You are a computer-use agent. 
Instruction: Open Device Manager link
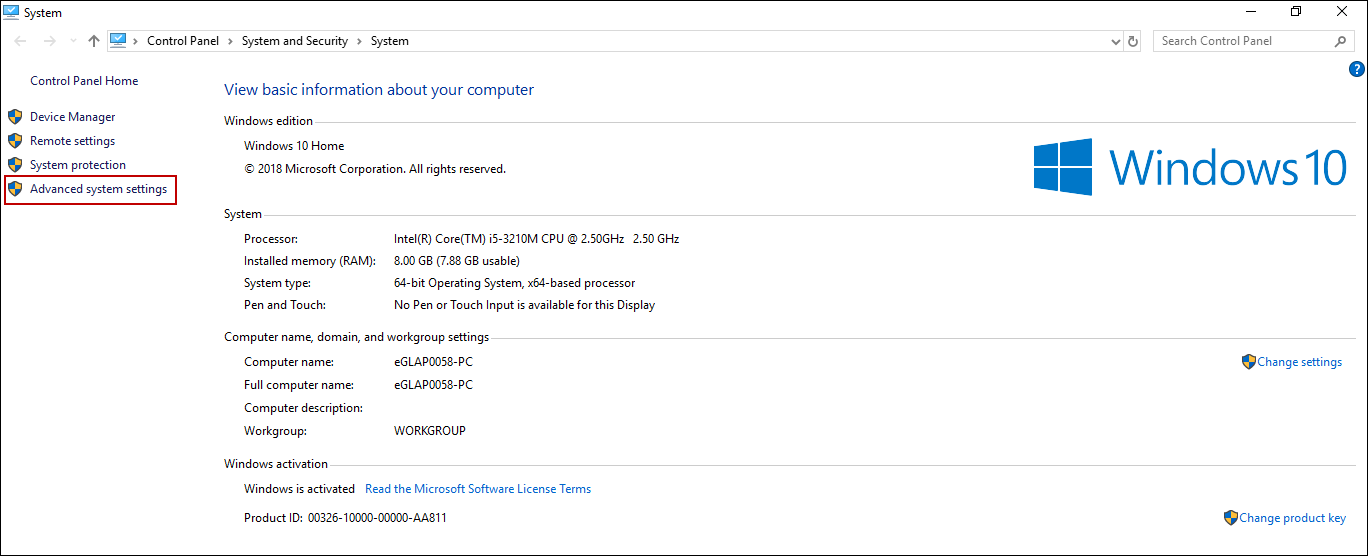(x=72, y=117)
